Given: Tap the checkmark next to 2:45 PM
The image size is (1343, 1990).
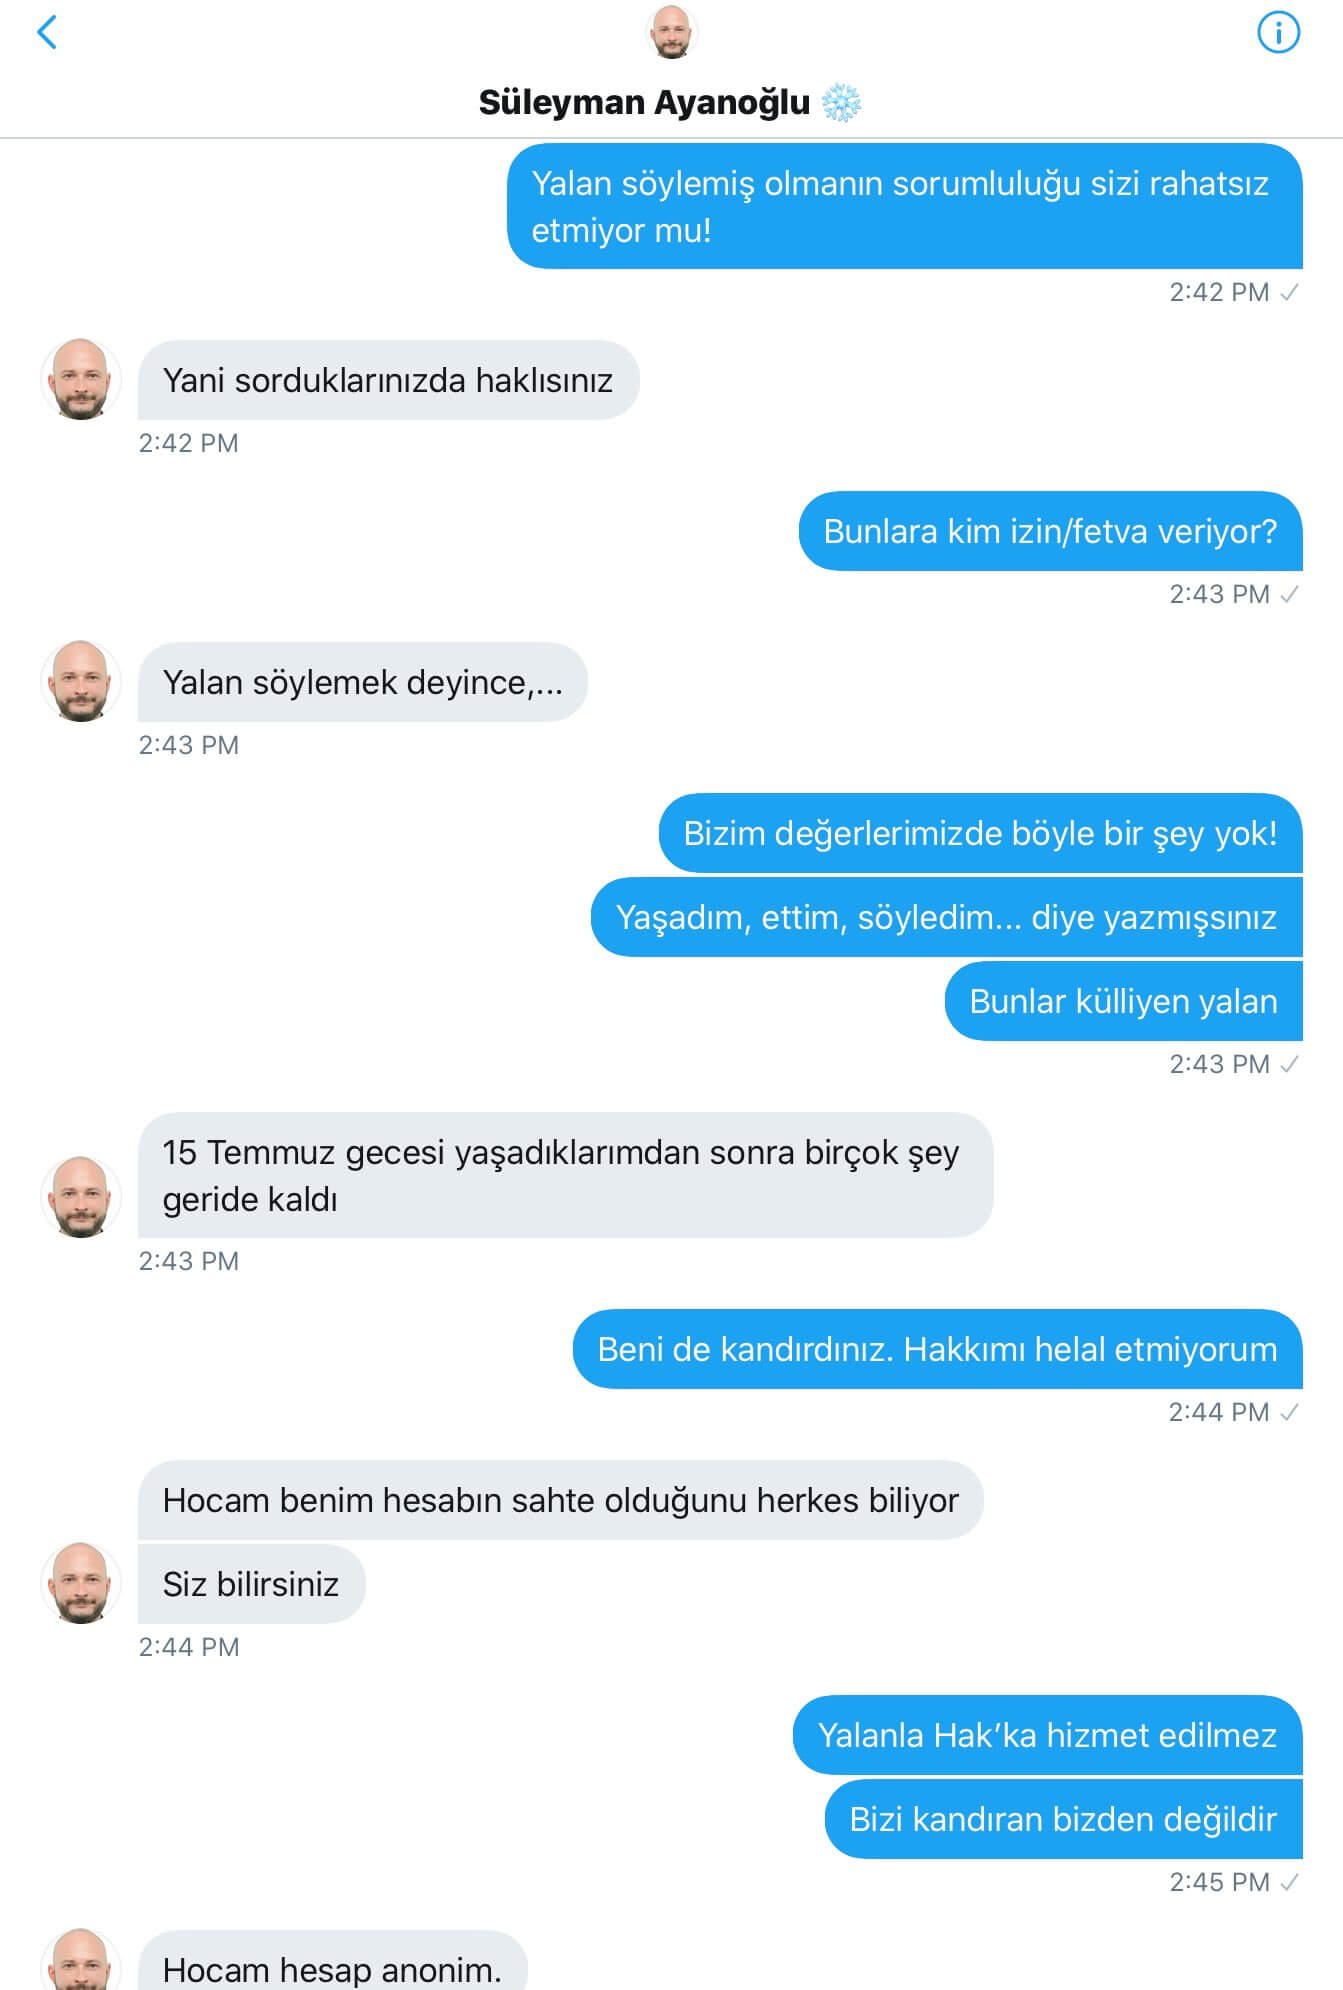Looking at the screenshot, I should coord(1290,1882).
